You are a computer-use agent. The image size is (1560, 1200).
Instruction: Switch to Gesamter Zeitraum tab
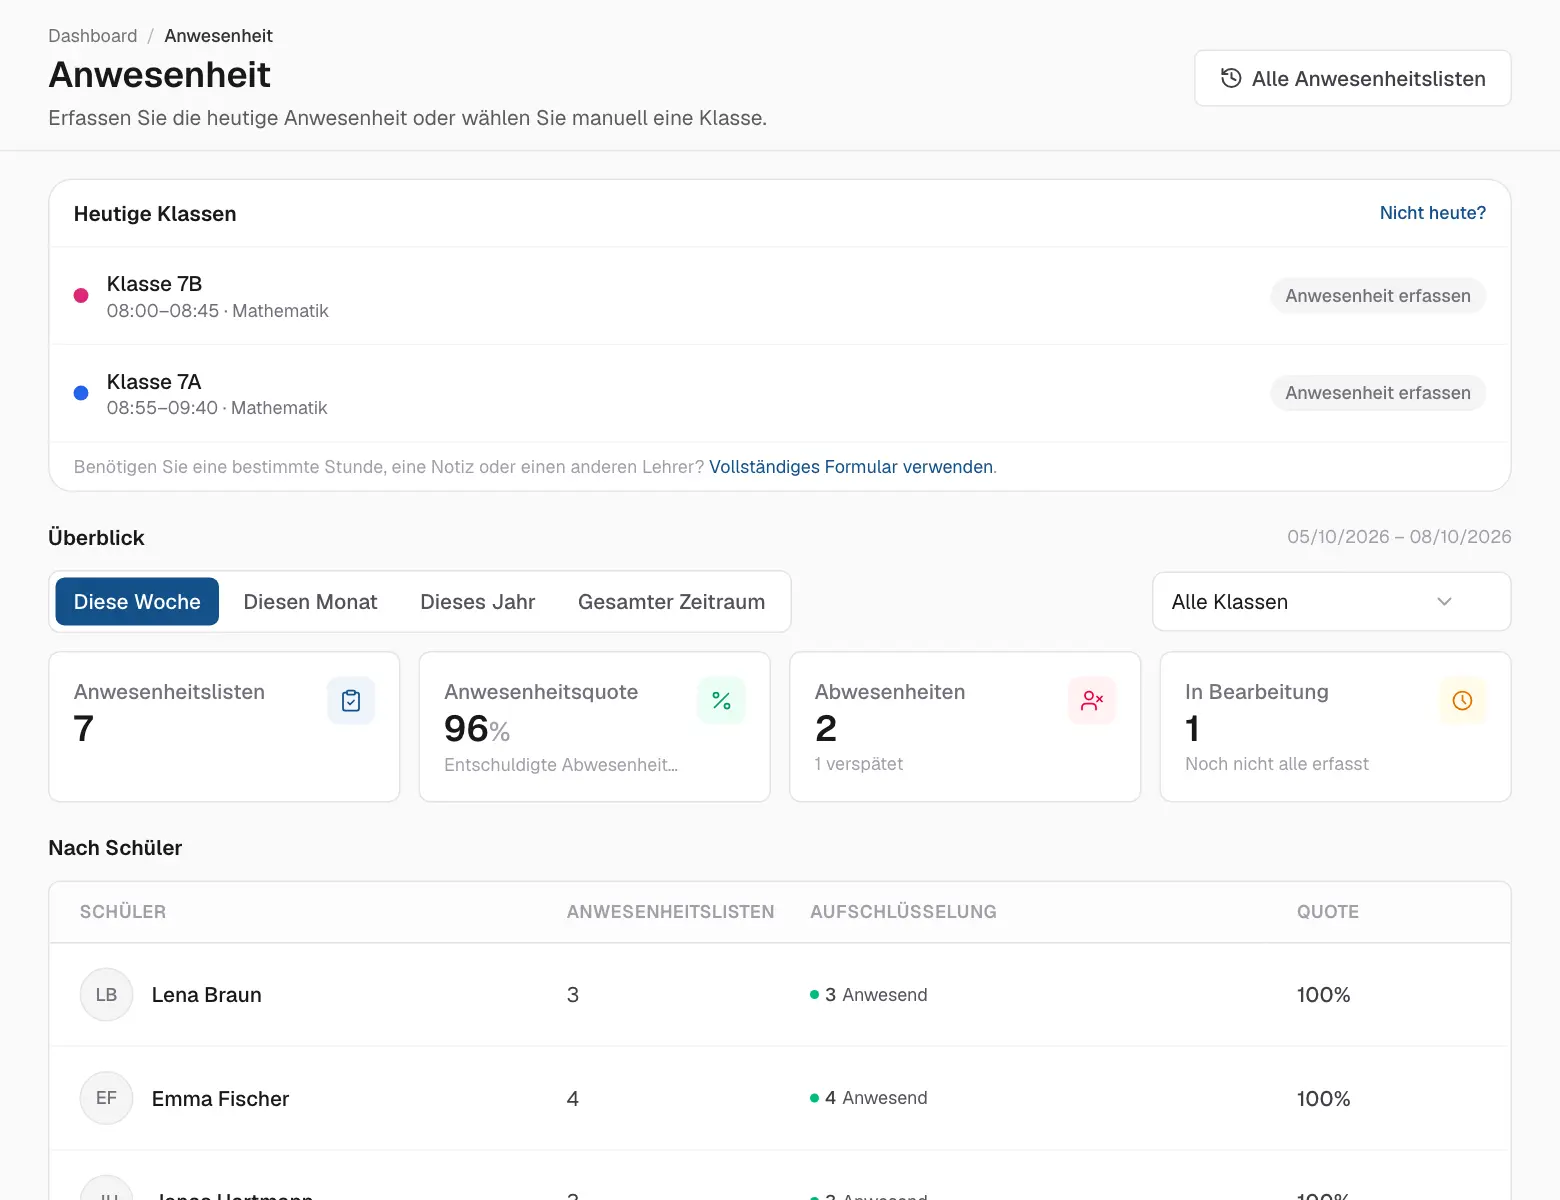(x=671, y=602)
